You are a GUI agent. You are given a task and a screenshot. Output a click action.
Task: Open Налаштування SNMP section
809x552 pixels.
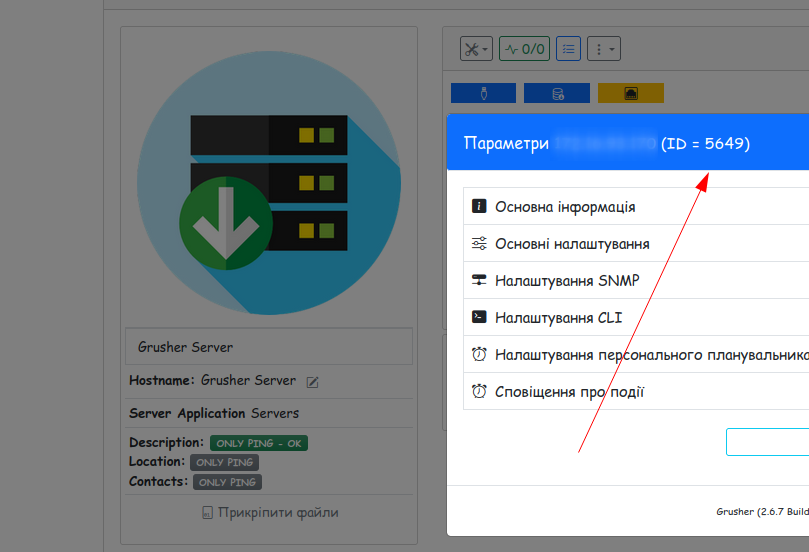(636, 281)
